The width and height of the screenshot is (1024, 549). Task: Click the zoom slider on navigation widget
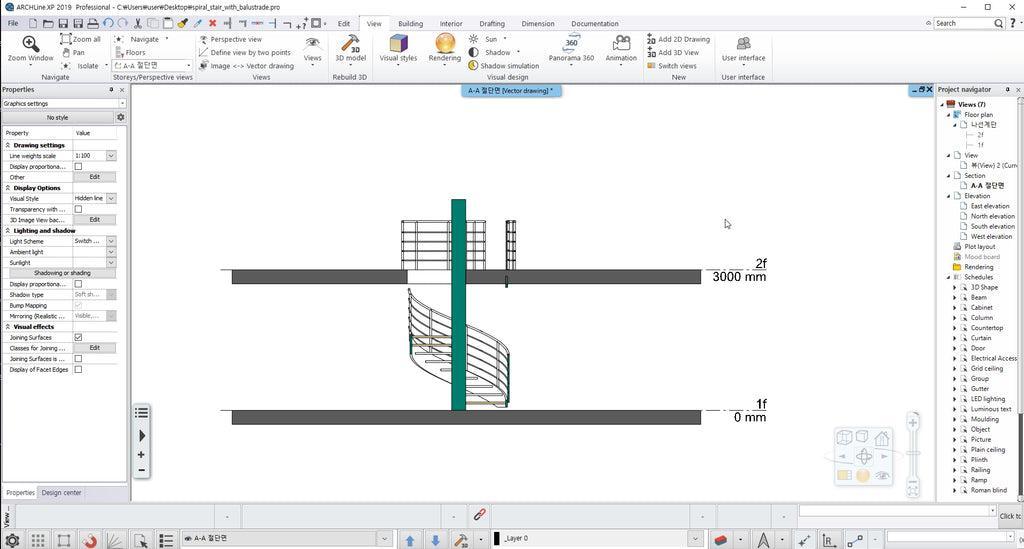click(913, 454)
